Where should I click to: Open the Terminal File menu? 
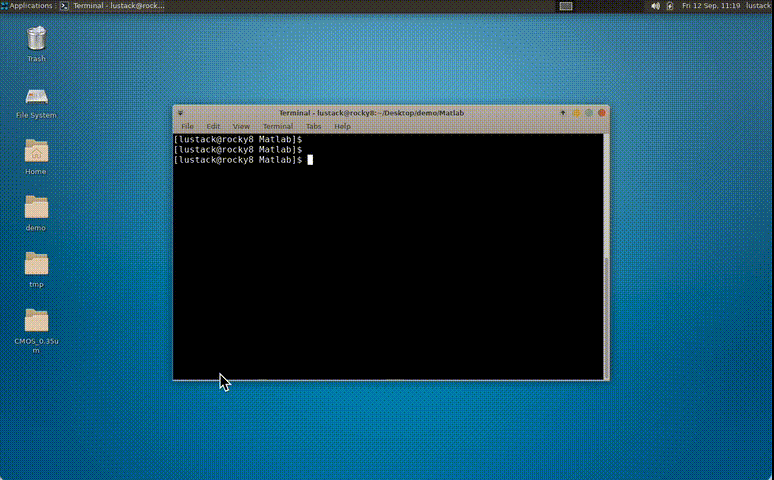tap(188, 126)
